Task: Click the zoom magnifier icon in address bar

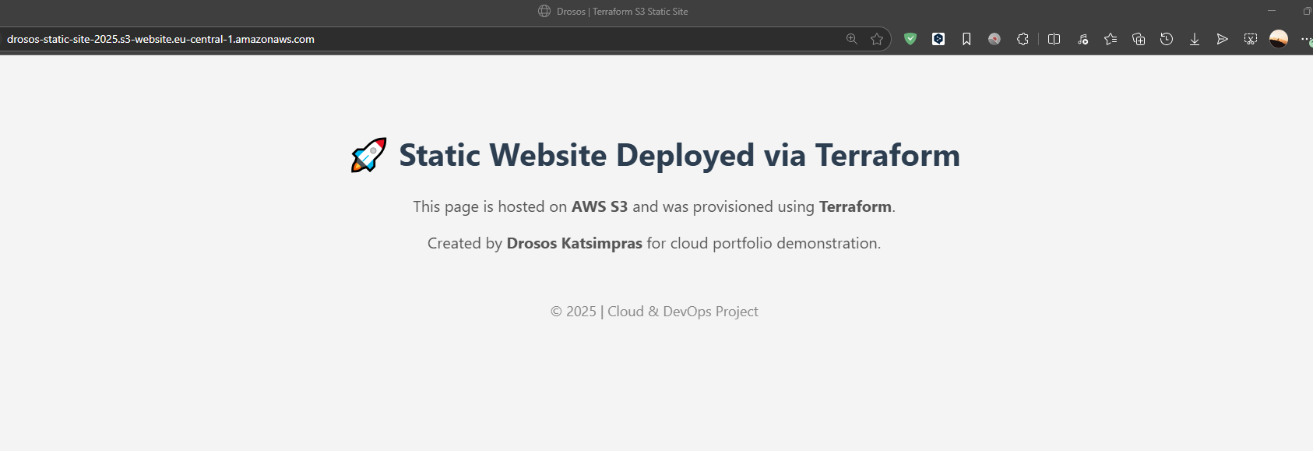Action: pyautogui.click(x=852, y=39)
